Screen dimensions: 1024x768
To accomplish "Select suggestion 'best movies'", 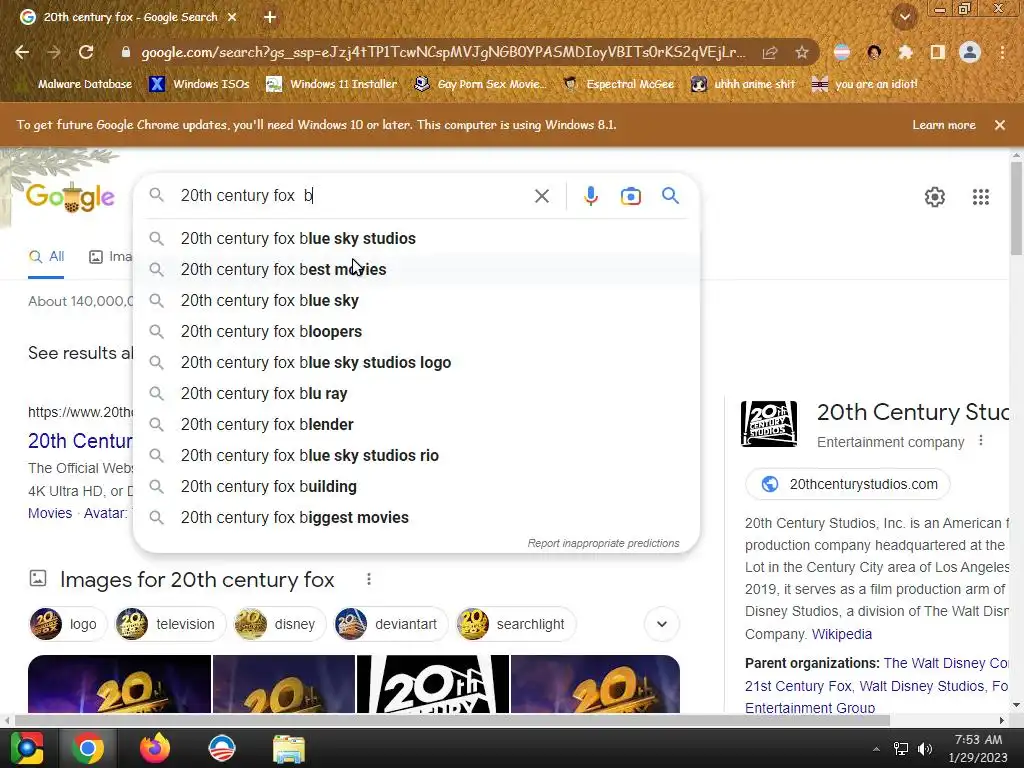I will (x=416, y=269).
